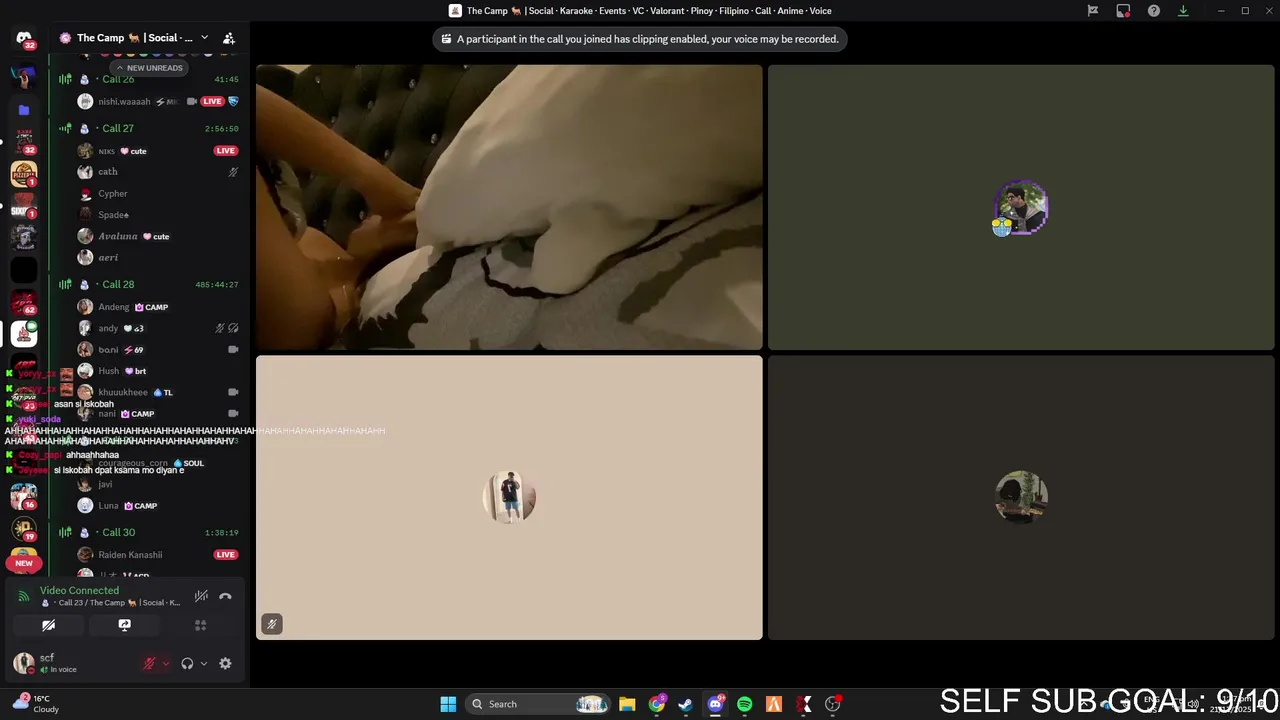Open headphone output options arrow
The width and height of the screenshot is (1280, 720).
coord(204,663)
